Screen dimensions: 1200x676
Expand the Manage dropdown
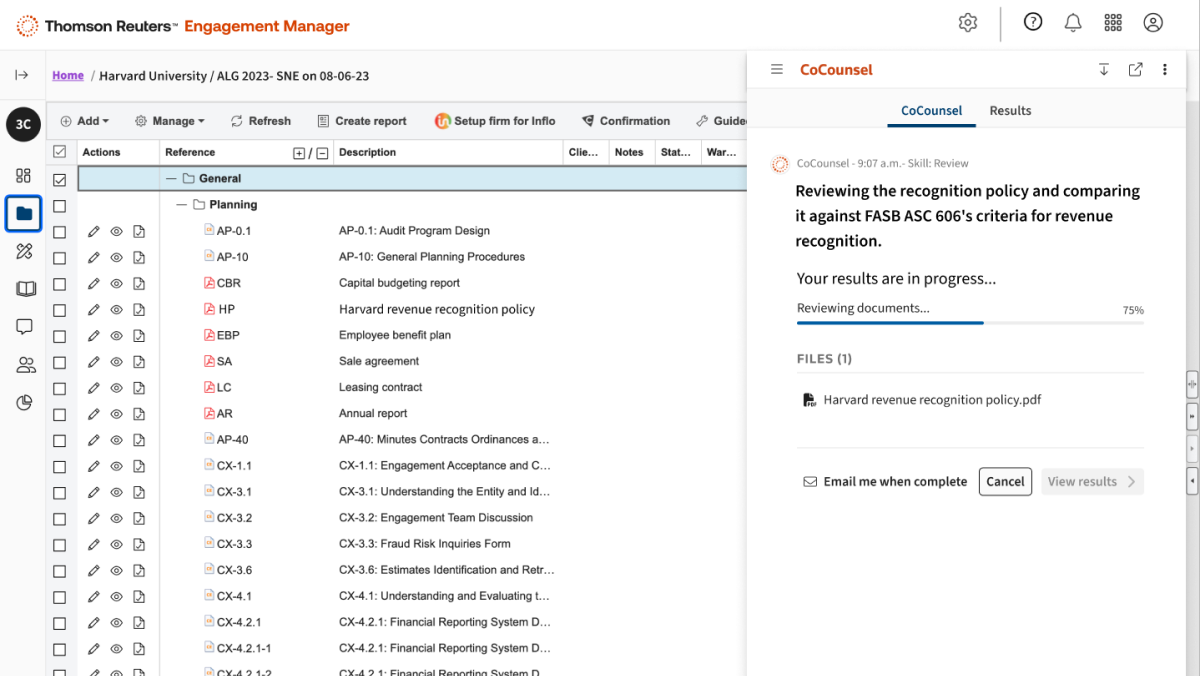[170, 121]
